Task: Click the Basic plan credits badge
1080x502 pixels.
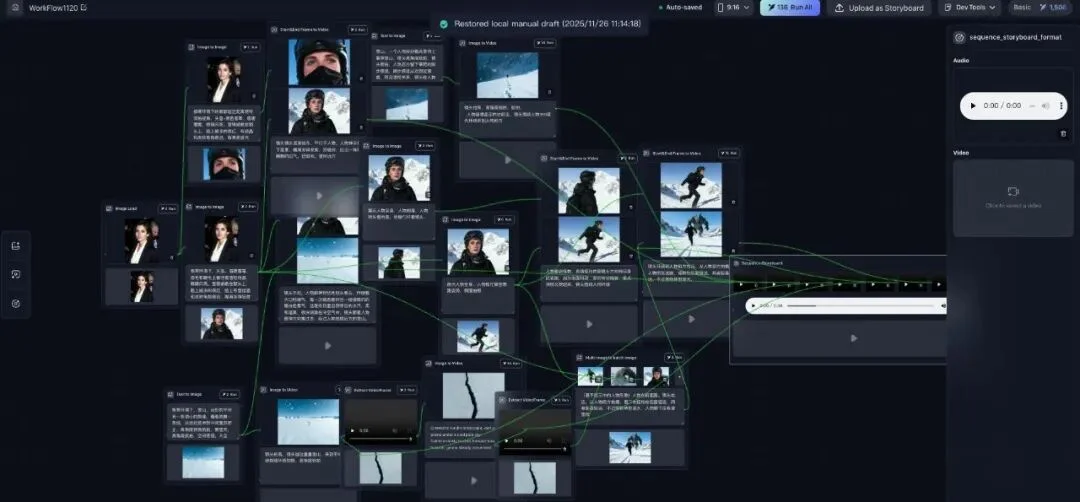Action: [1040, 8]
